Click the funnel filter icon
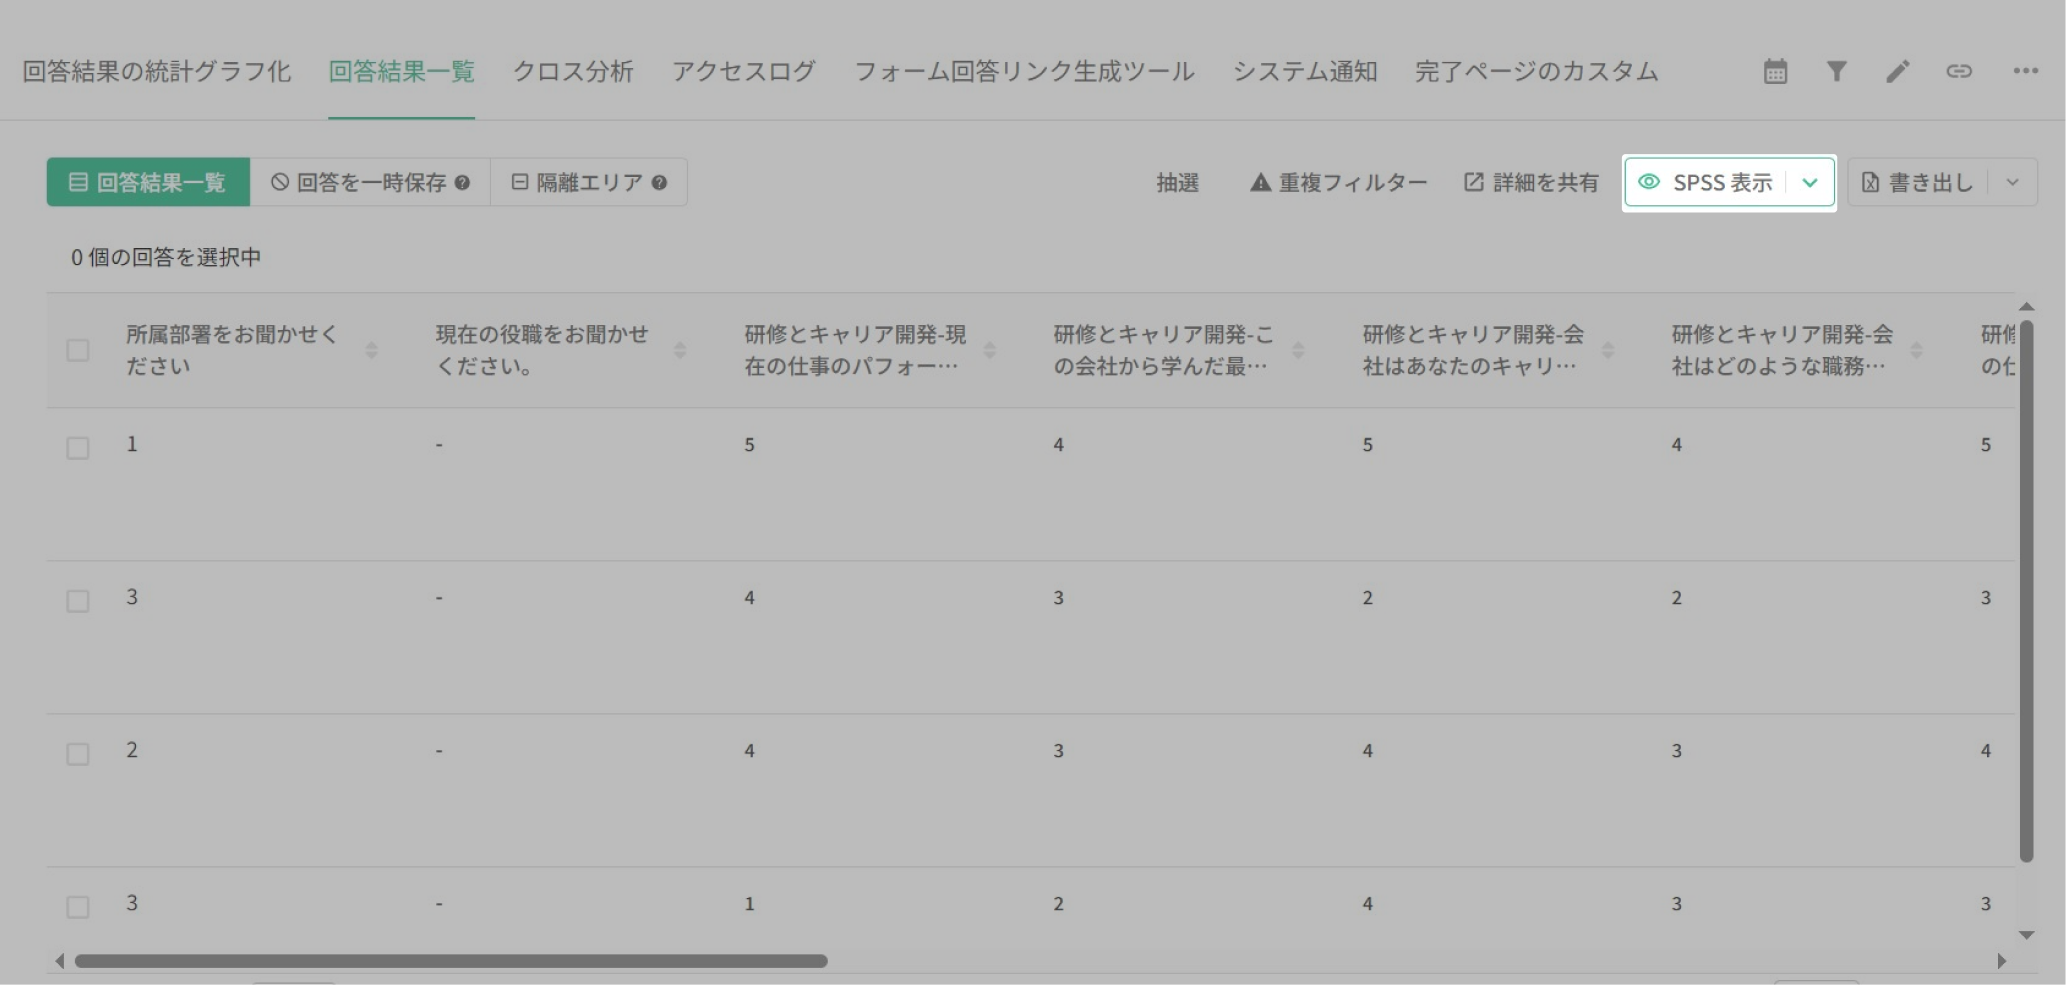Screen dimensions: 2066x985 [x=1836, y=71]
